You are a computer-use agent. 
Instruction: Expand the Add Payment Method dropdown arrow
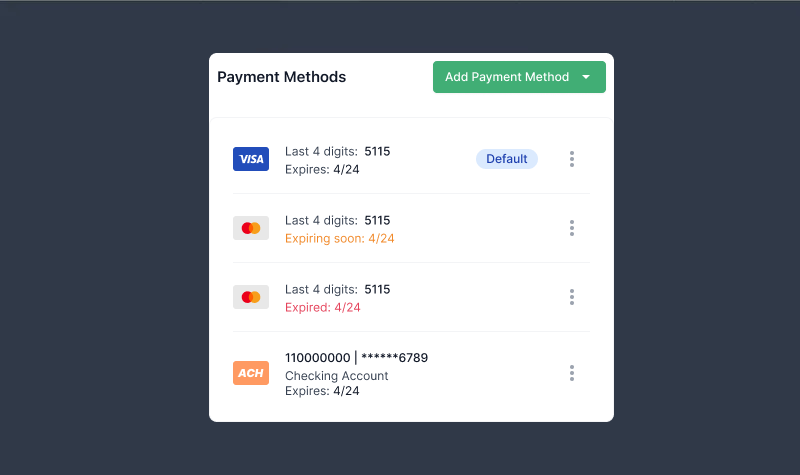pyautogui.click(x=586, y=77)
